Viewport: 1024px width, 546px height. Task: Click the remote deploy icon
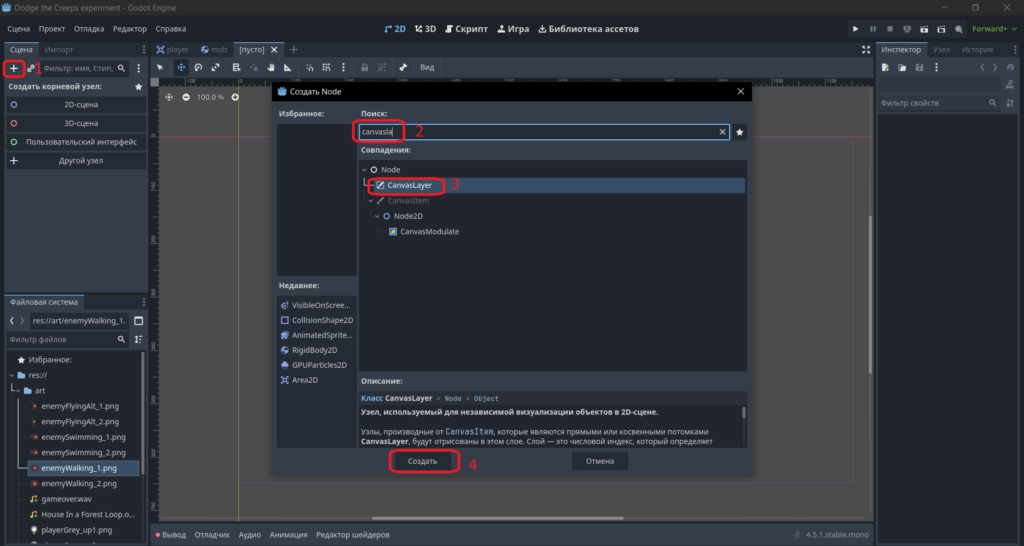point(907,29)
